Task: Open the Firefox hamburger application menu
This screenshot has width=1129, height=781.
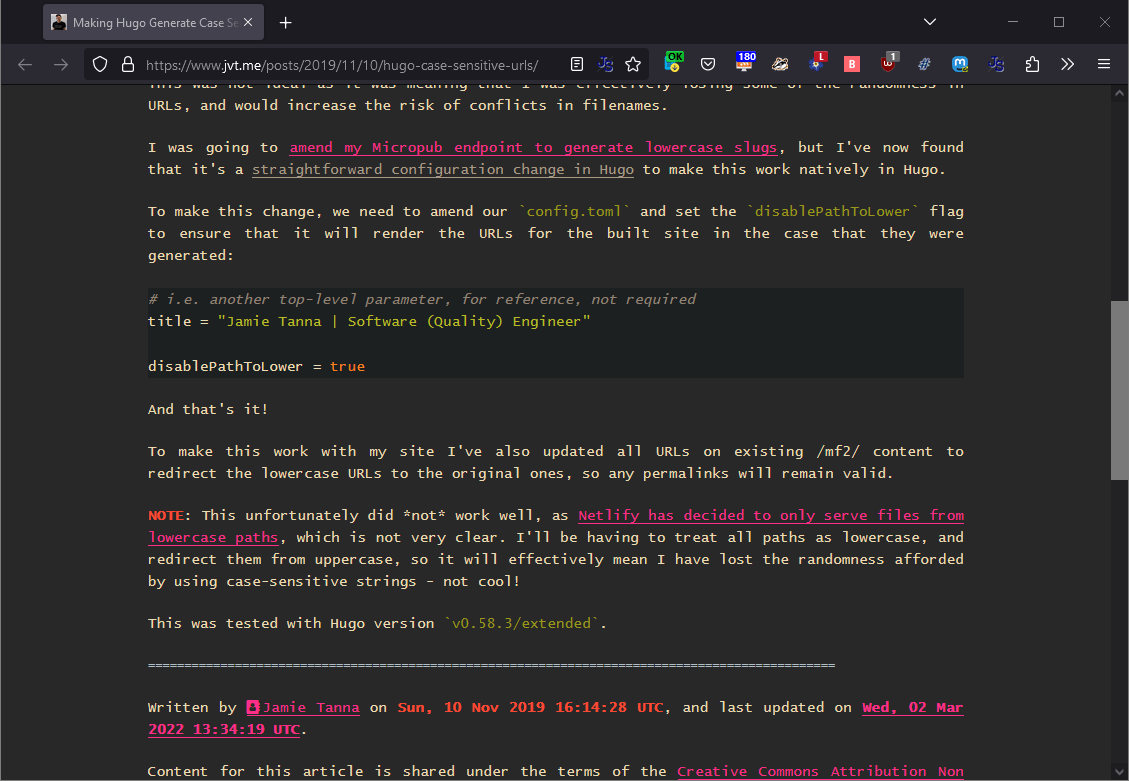Action: [1104, 65]
